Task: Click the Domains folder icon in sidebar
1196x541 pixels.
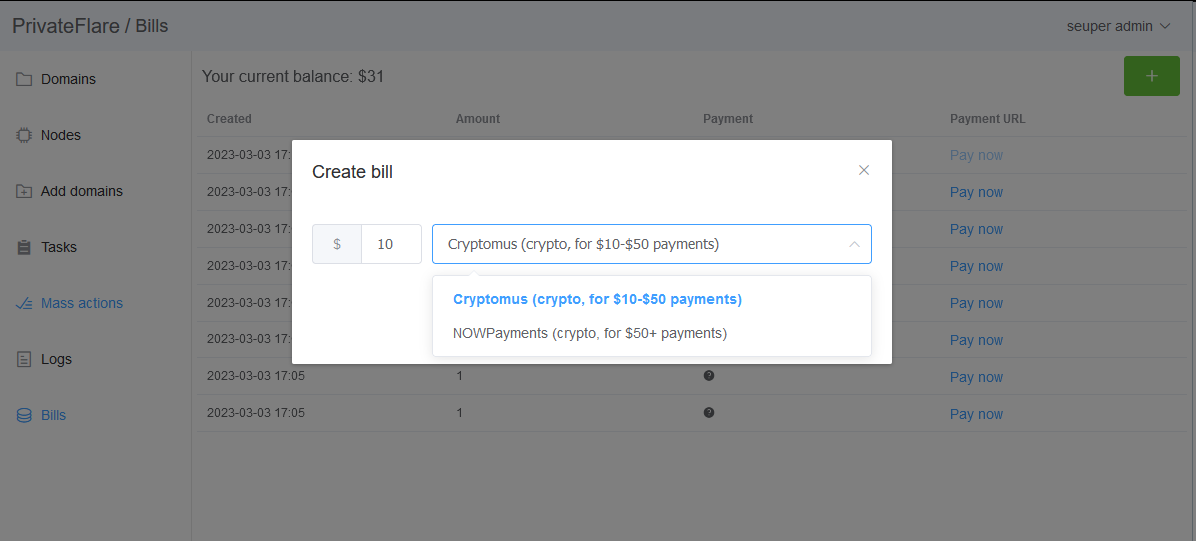Action: (24, 79)
